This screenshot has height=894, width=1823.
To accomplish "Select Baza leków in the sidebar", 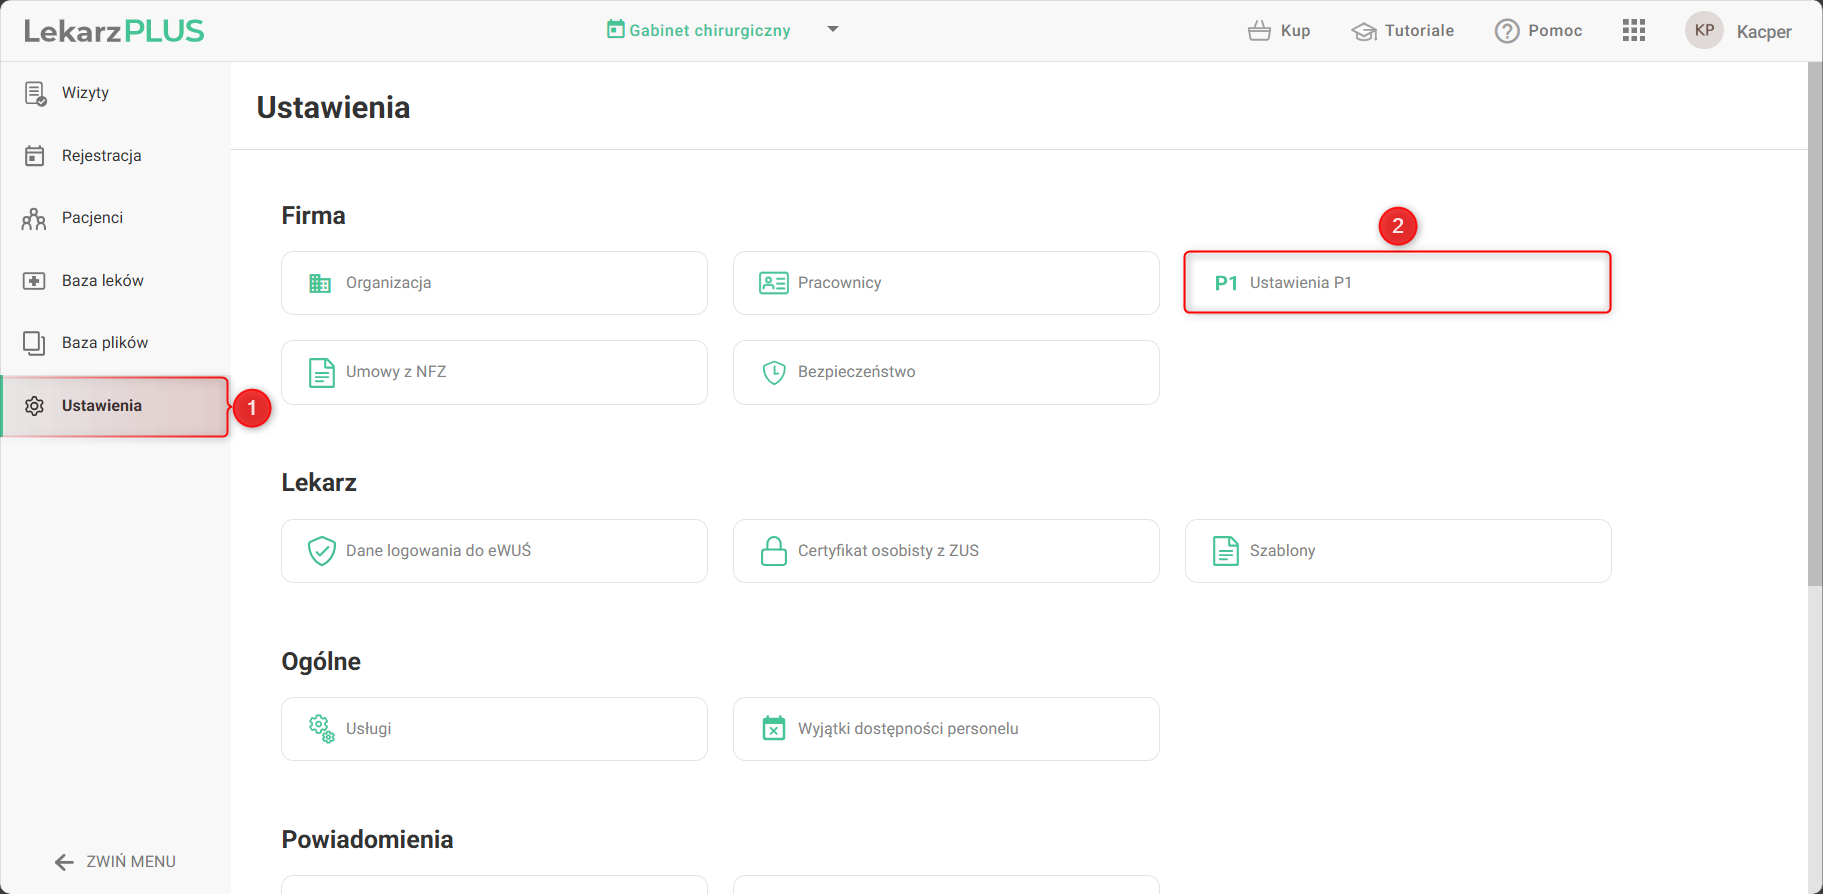I will (102, 281).
